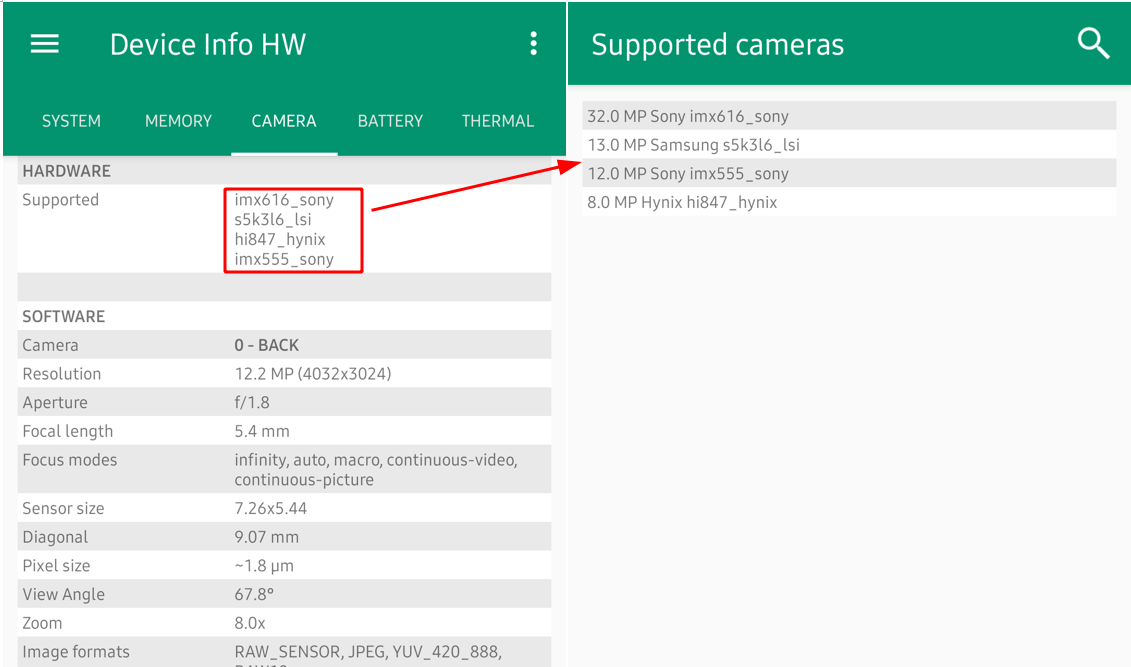This screenshot has height=667, width=1131.
Task: Tap imx616_sony in the hardware list
Action: (x=284, y=200)
